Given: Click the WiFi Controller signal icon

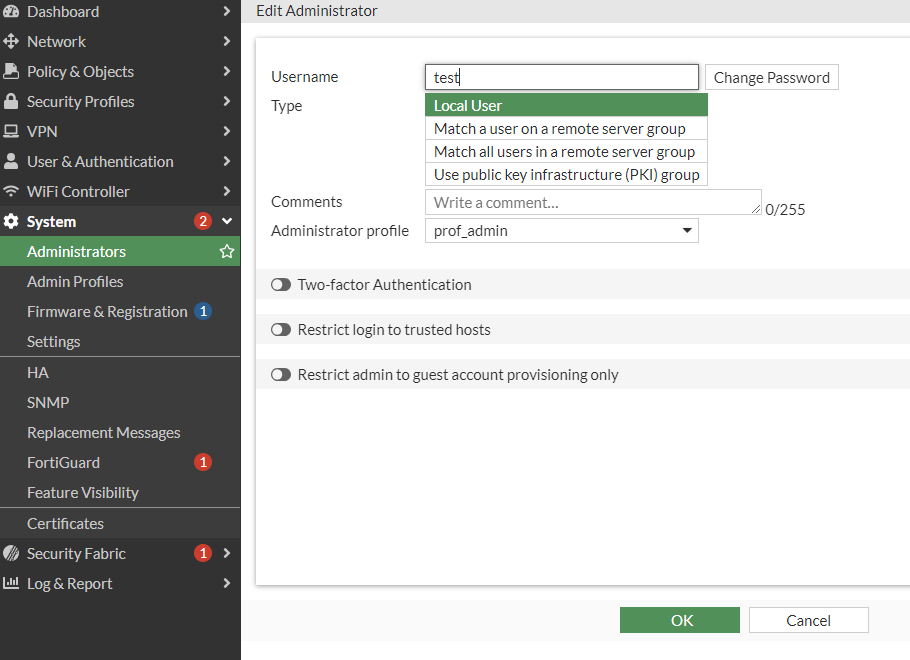Looking at the screenshot, I should [11, 192].
